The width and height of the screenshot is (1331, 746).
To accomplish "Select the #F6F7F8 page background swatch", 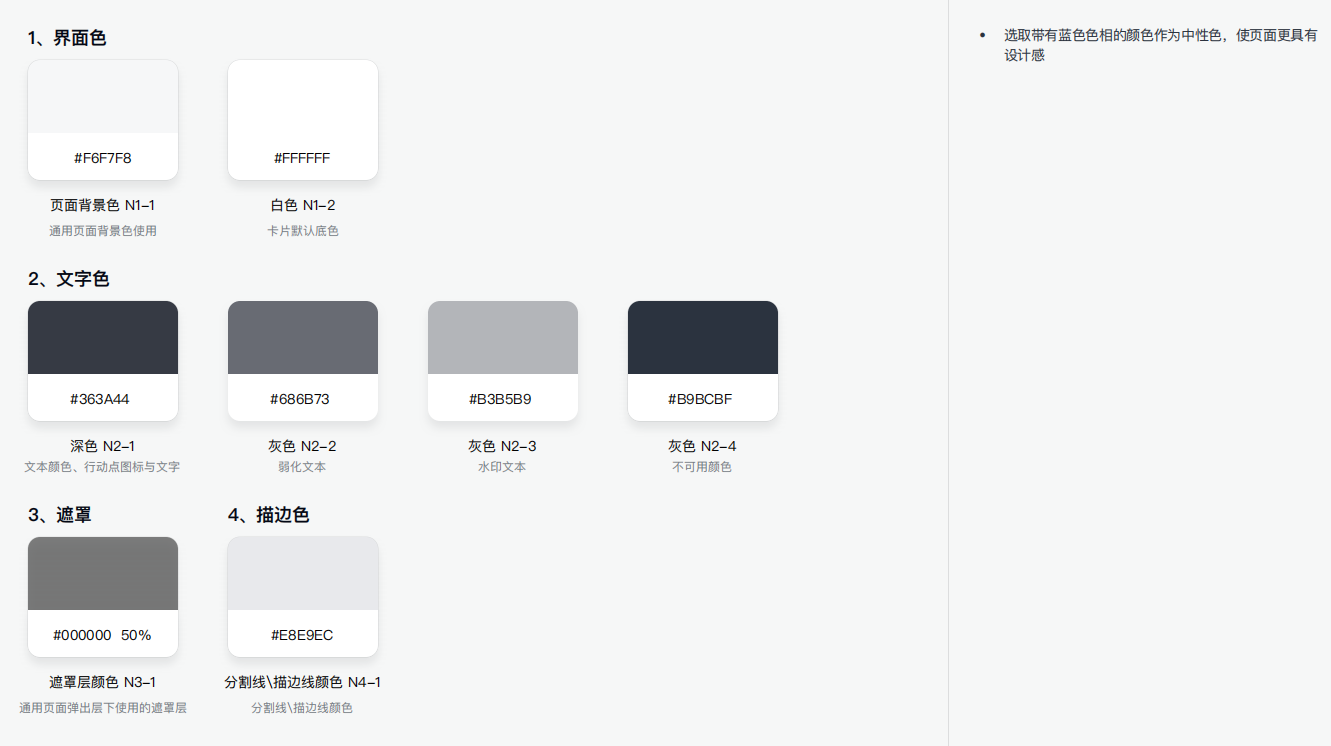I will pos(103,120).
